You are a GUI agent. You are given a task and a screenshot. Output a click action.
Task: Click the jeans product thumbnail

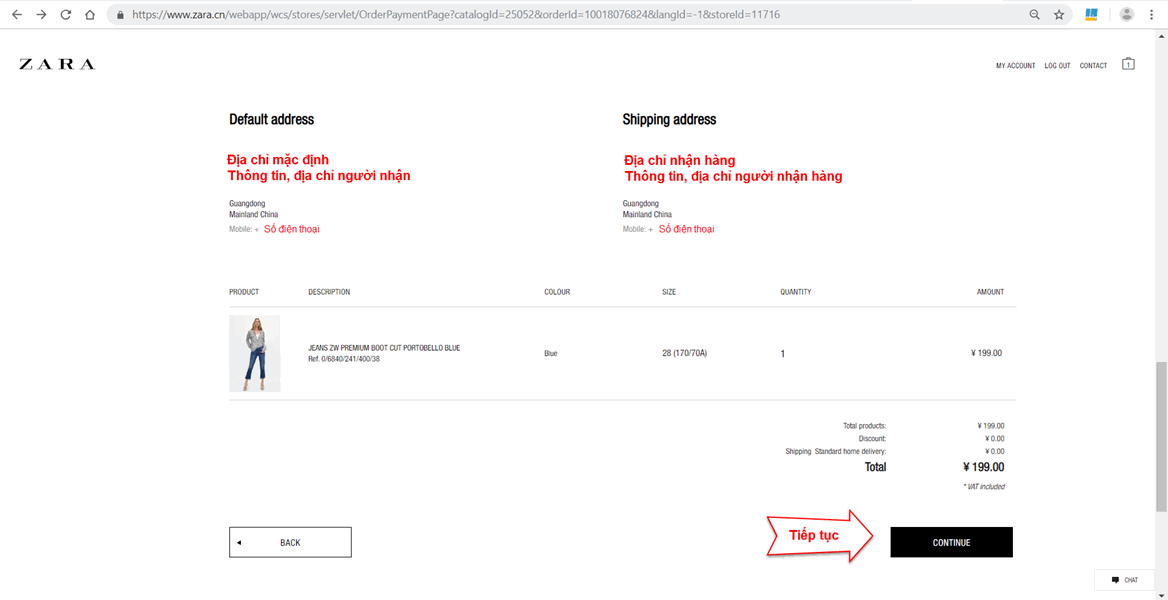255,353
